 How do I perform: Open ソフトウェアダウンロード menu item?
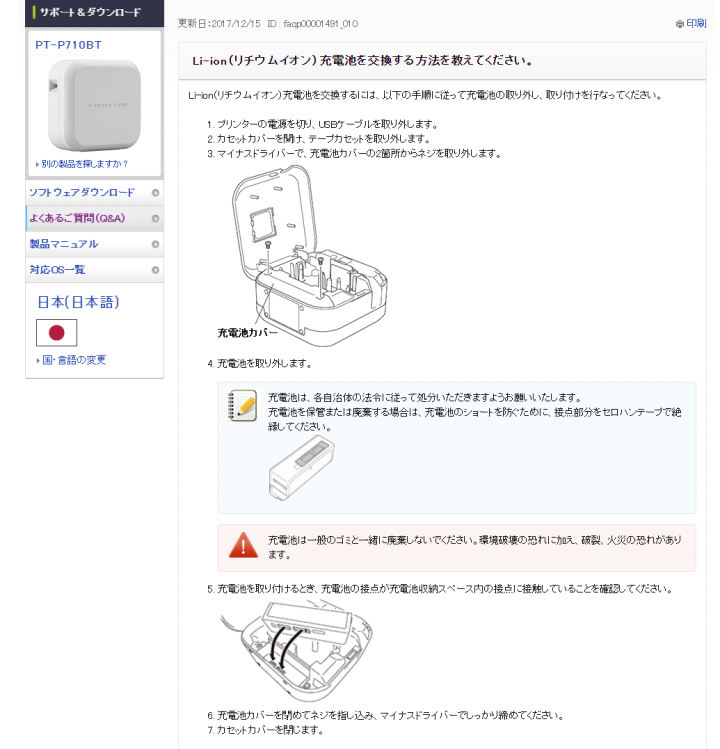pos(95,193)
